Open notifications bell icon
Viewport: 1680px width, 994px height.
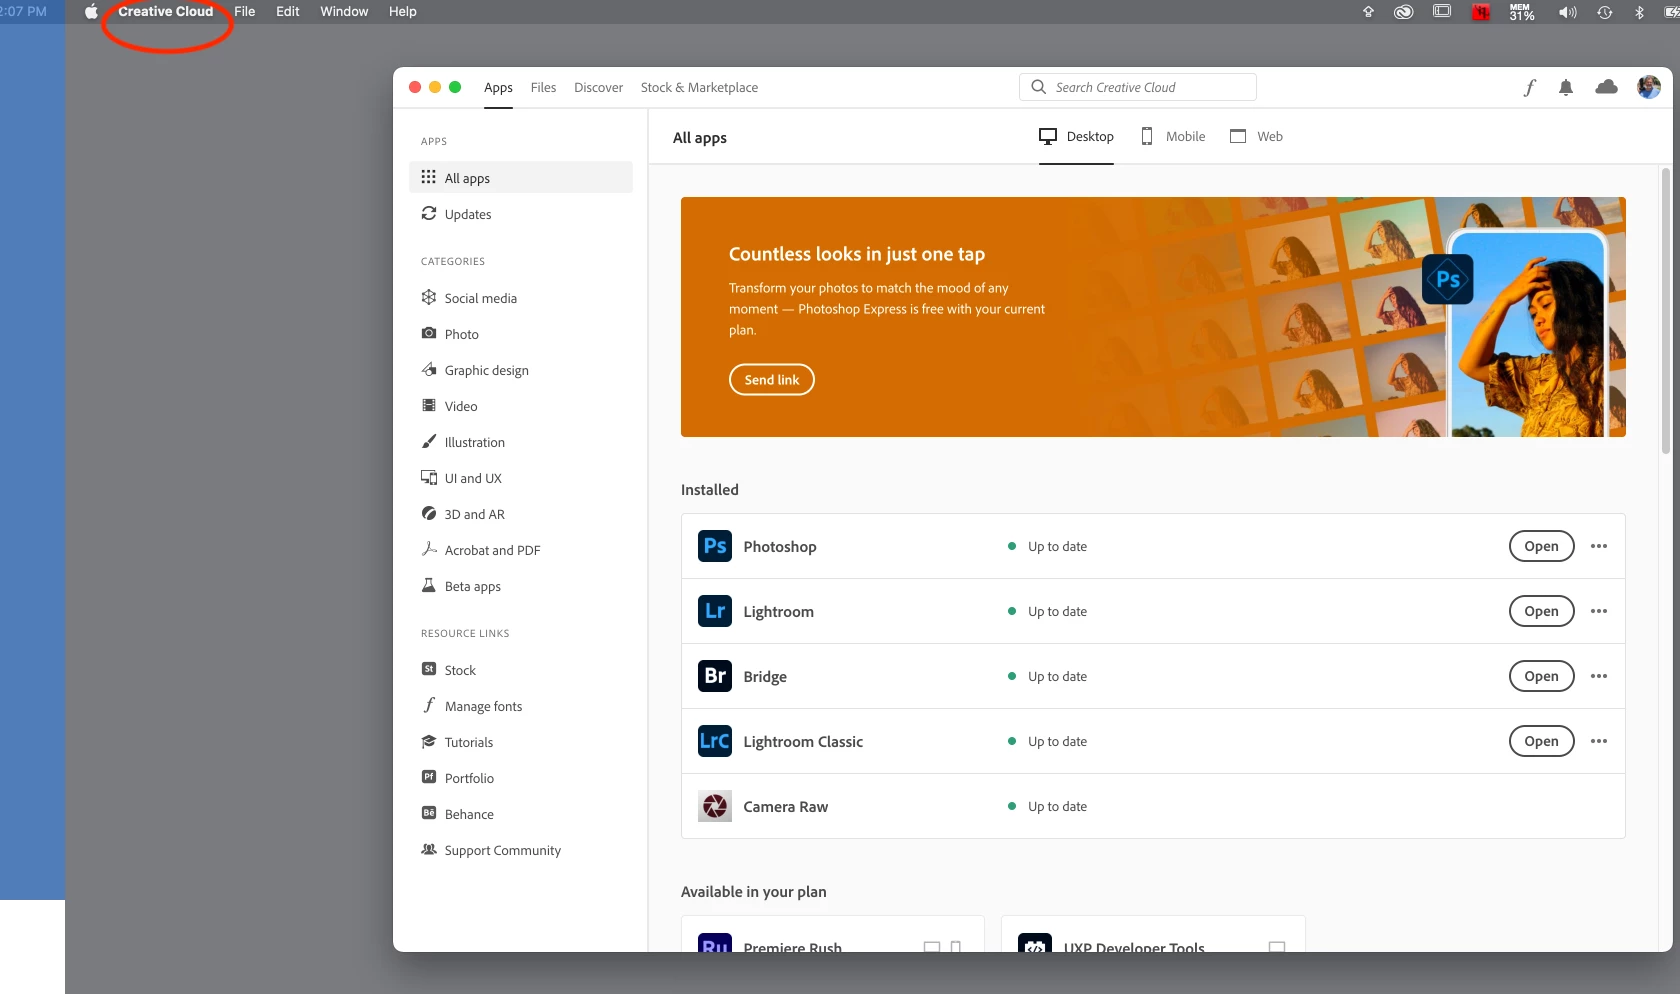pyautogui.click(x=1566, y=88)
